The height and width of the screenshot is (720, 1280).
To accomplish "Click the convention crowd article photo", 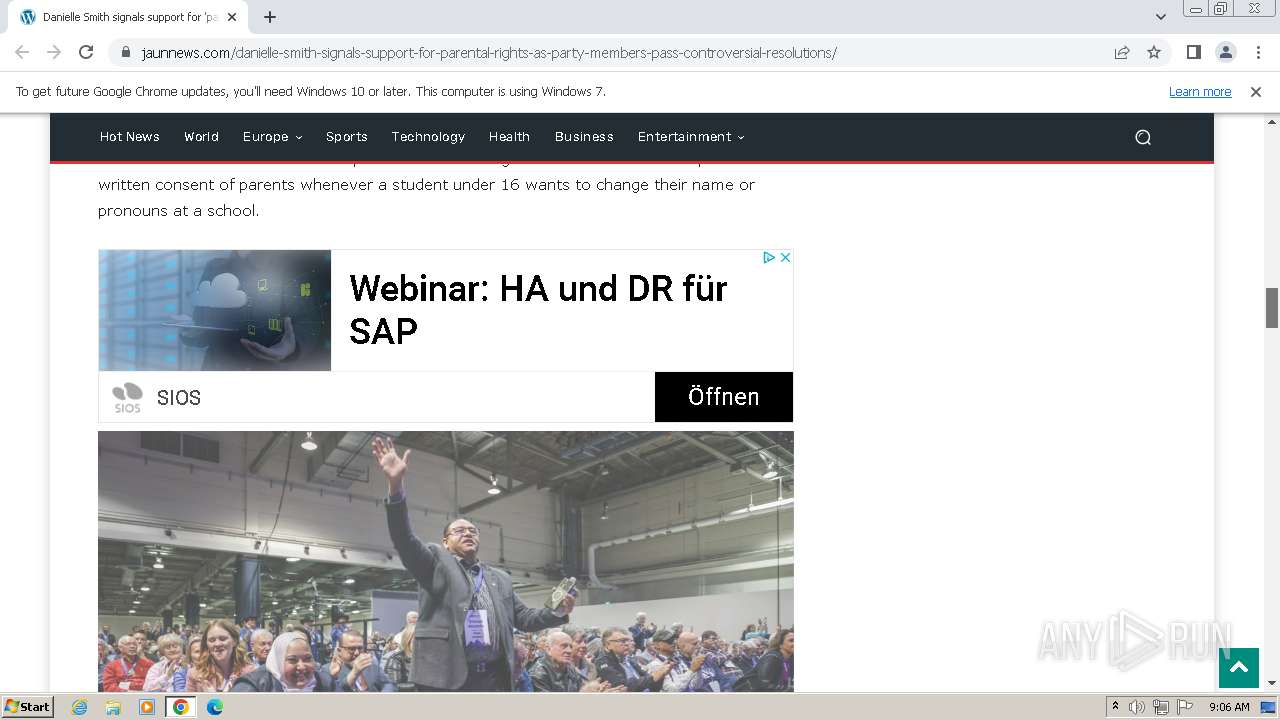I will 446,561.
